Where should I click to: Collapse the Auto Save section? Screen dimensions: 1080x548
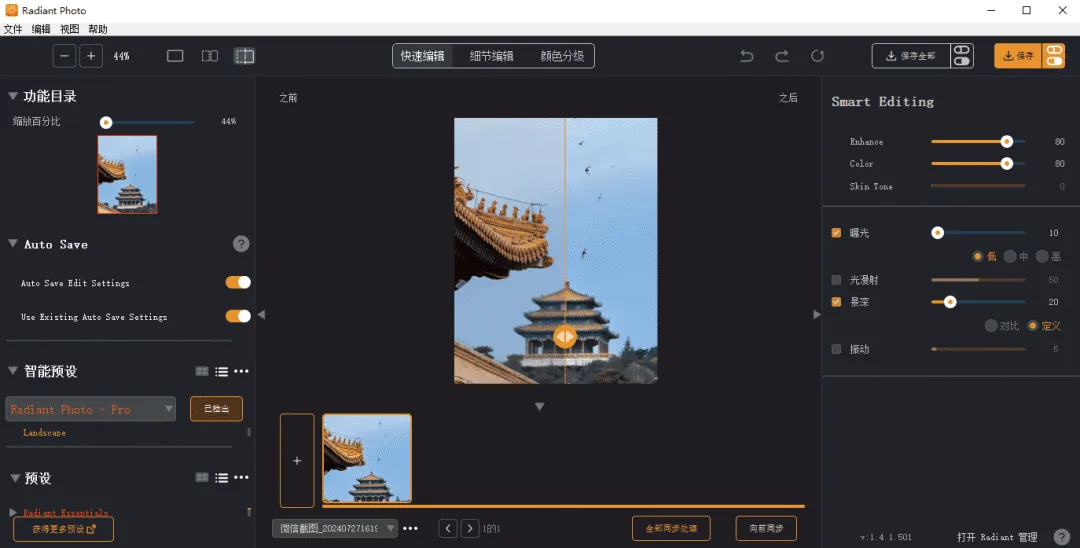(x=12, y=243)
